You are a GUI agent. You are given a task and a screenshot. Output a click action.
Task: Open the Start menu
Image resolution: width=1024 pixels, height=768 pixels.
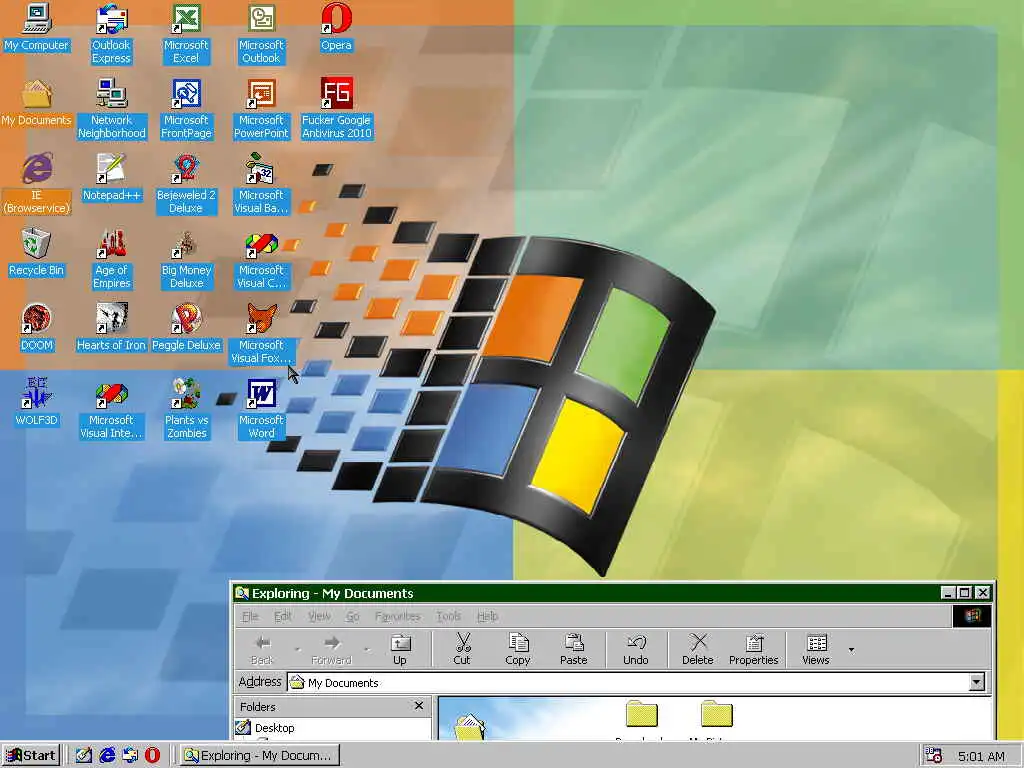pyautogui.click(x=31, y=756)
